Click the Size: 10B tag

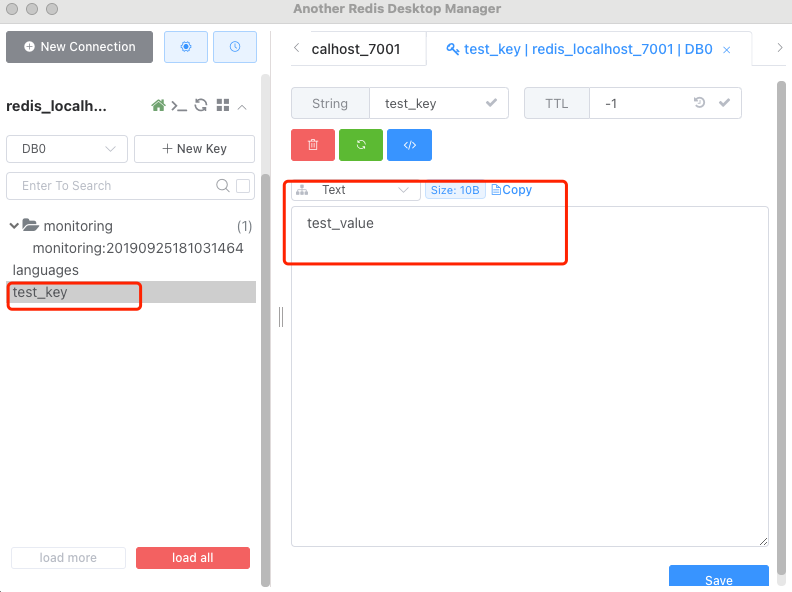(455, 190)
